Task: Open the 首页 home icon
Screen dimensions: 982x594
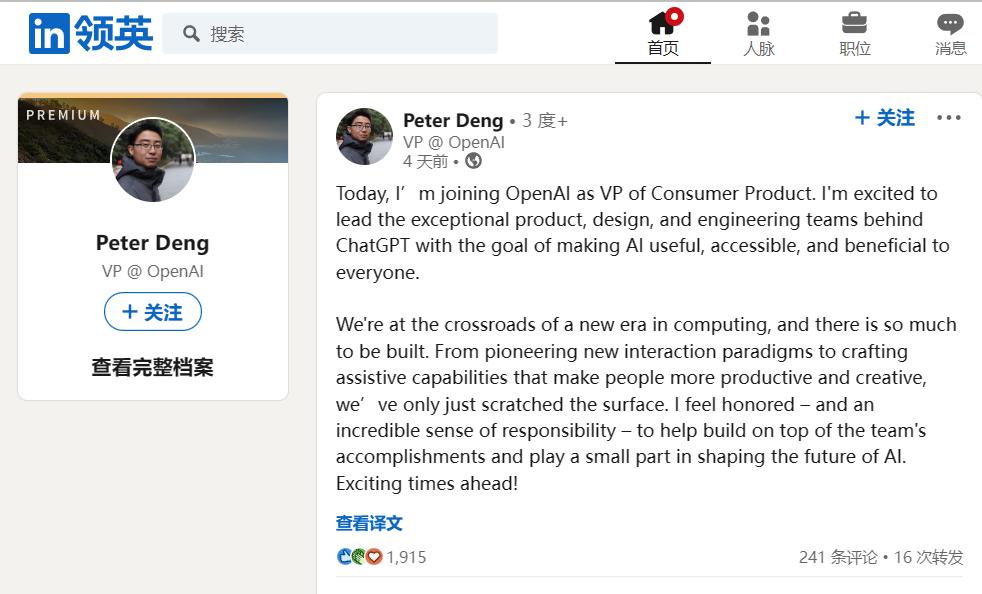Action: pos(663,23)
